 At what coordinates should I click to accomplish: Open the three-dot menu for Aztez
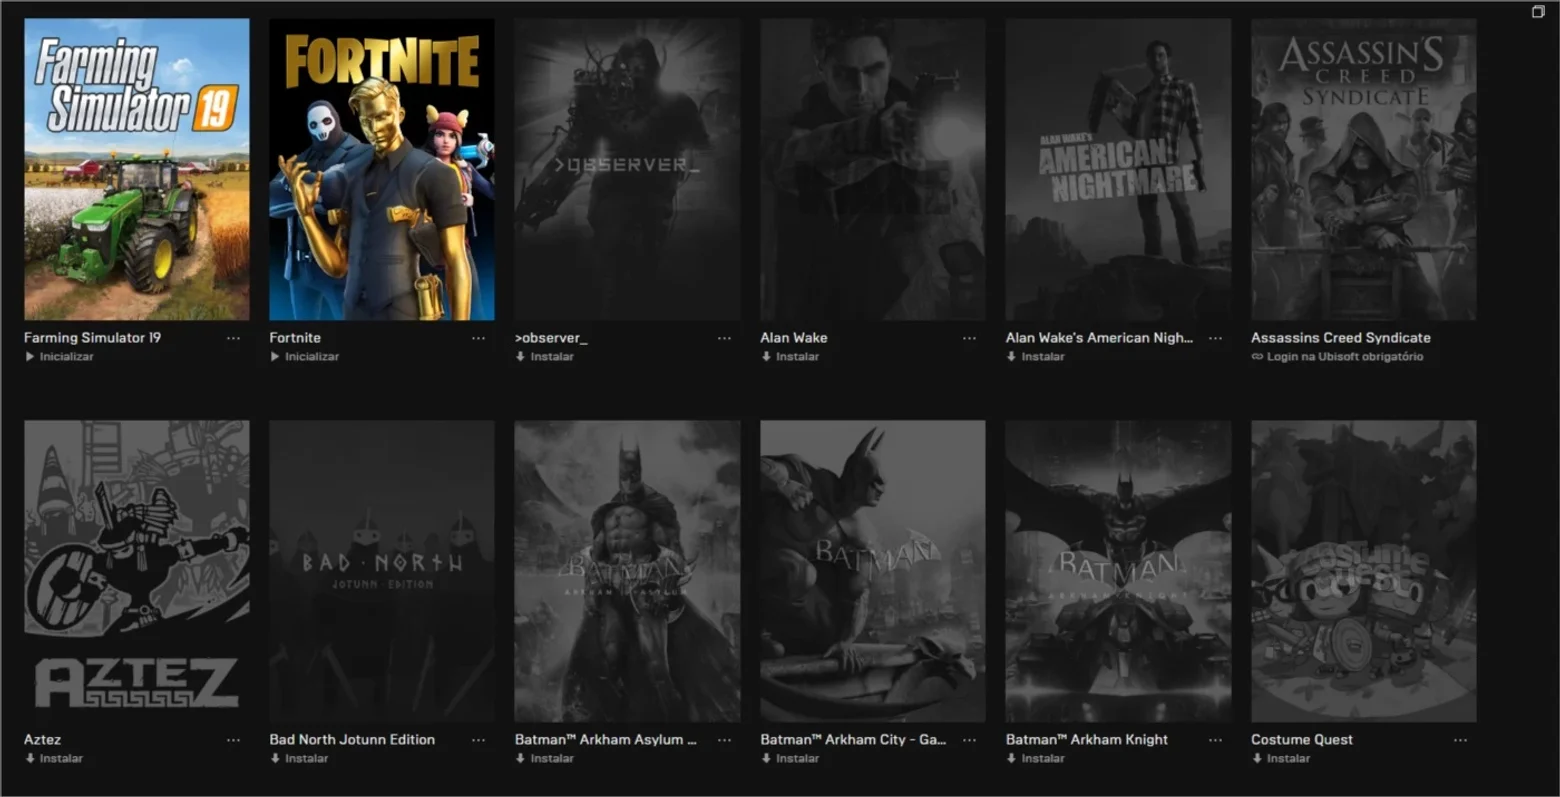click(233, 740)
